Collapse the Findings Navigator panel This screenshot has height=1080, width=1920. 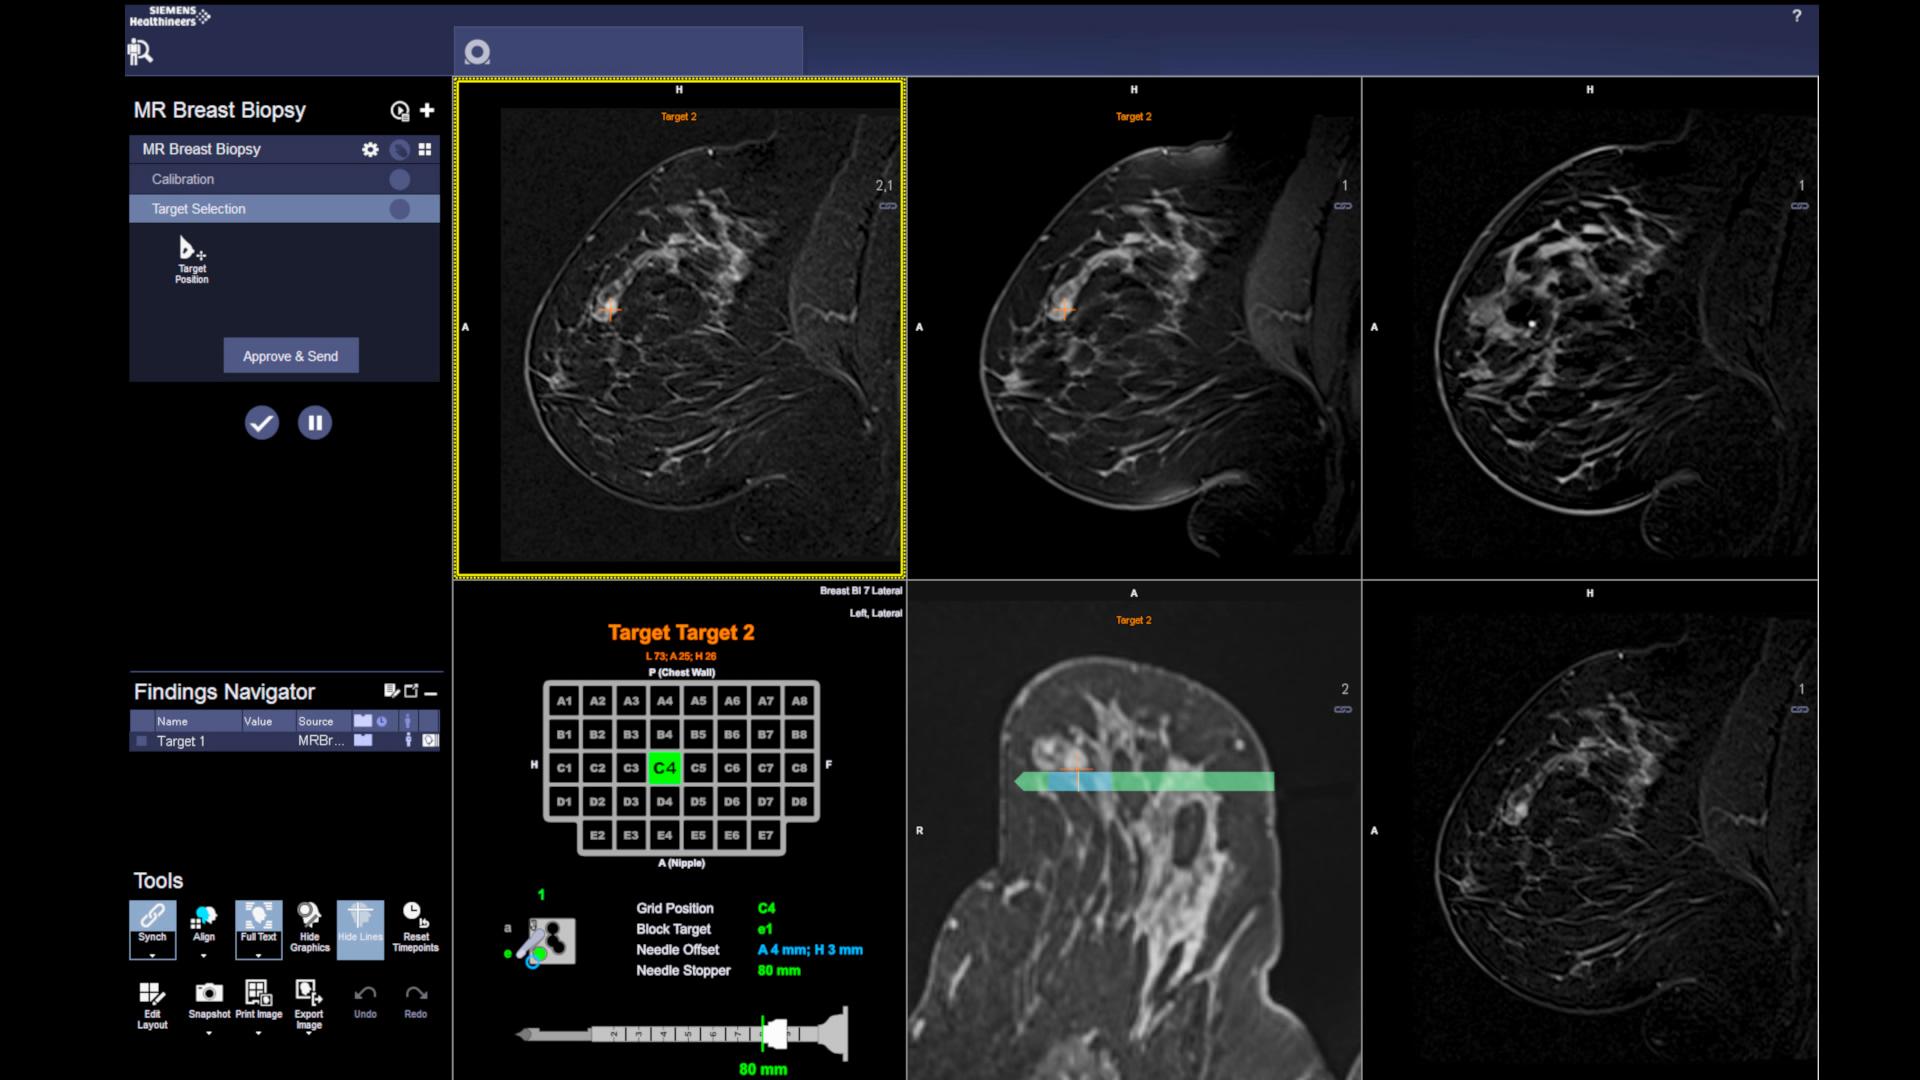(431, 691)
